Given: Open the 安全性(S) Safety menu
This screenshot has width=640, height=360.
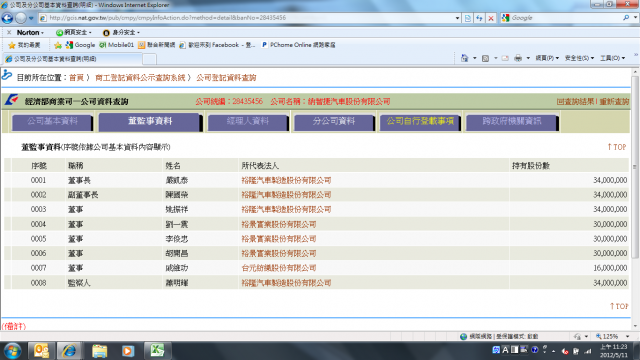Looking at the screenshot, I should click(x=579, y=58).
